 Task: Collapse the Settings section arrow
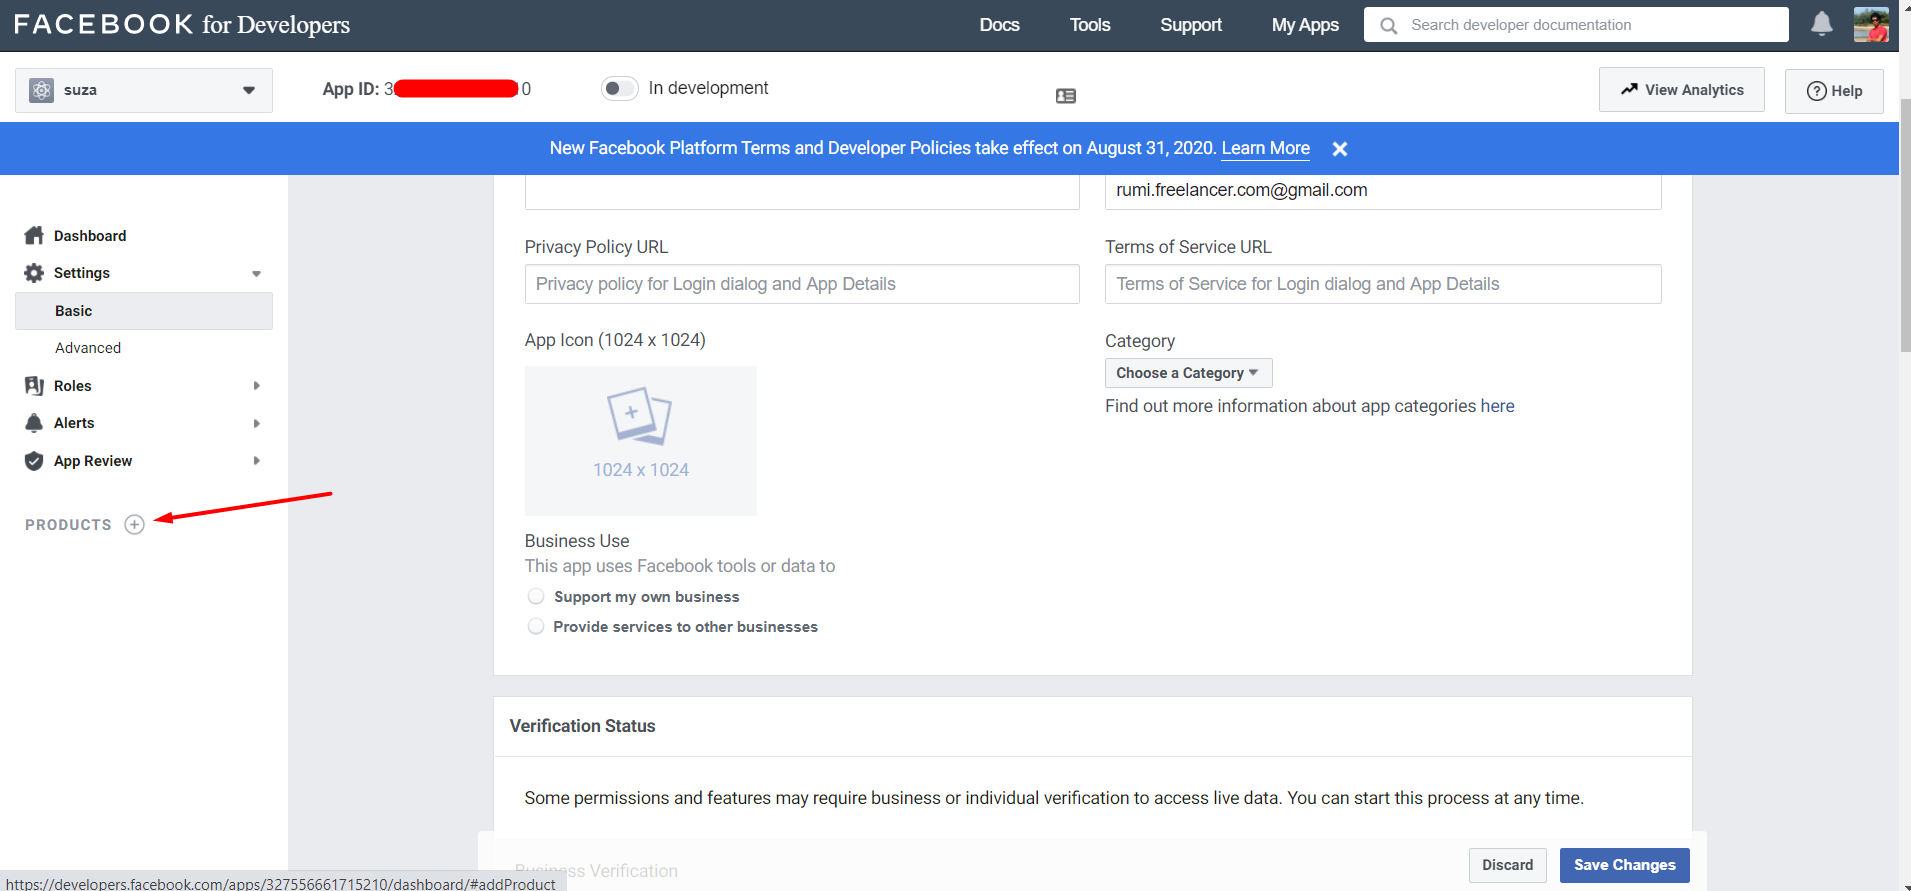[256, 273]
